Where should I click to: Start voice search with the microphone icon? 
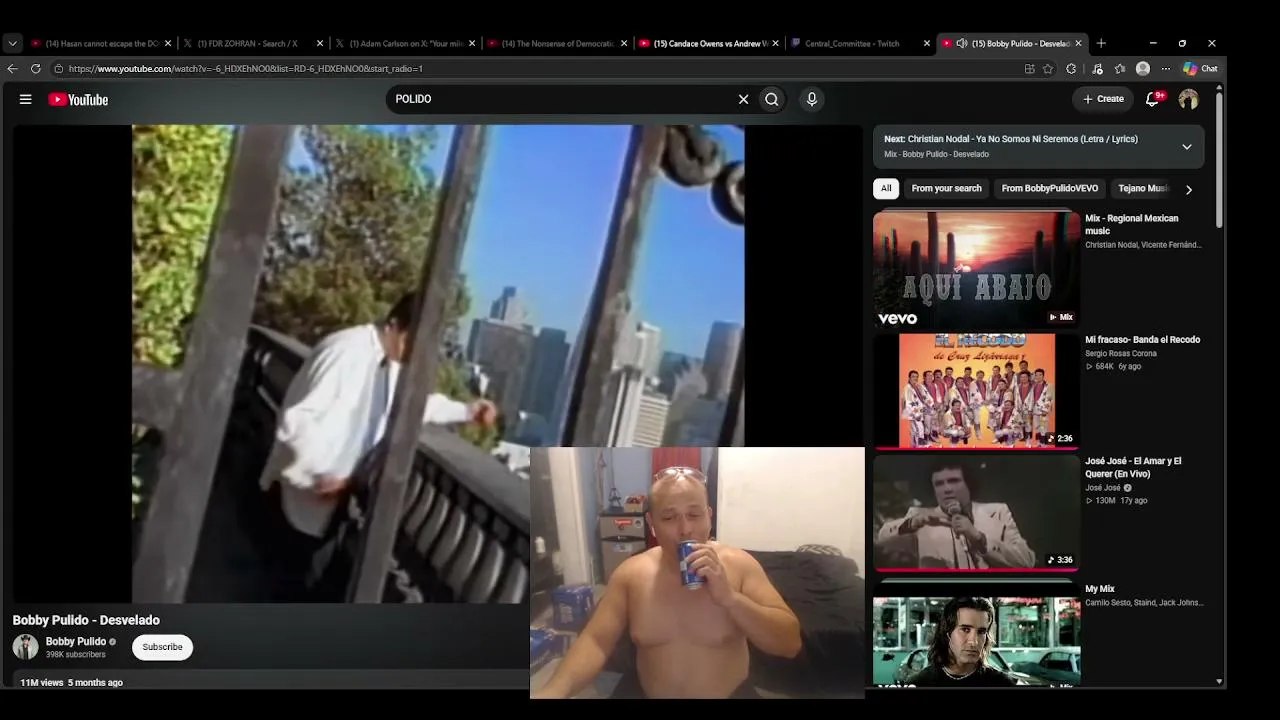812,99
